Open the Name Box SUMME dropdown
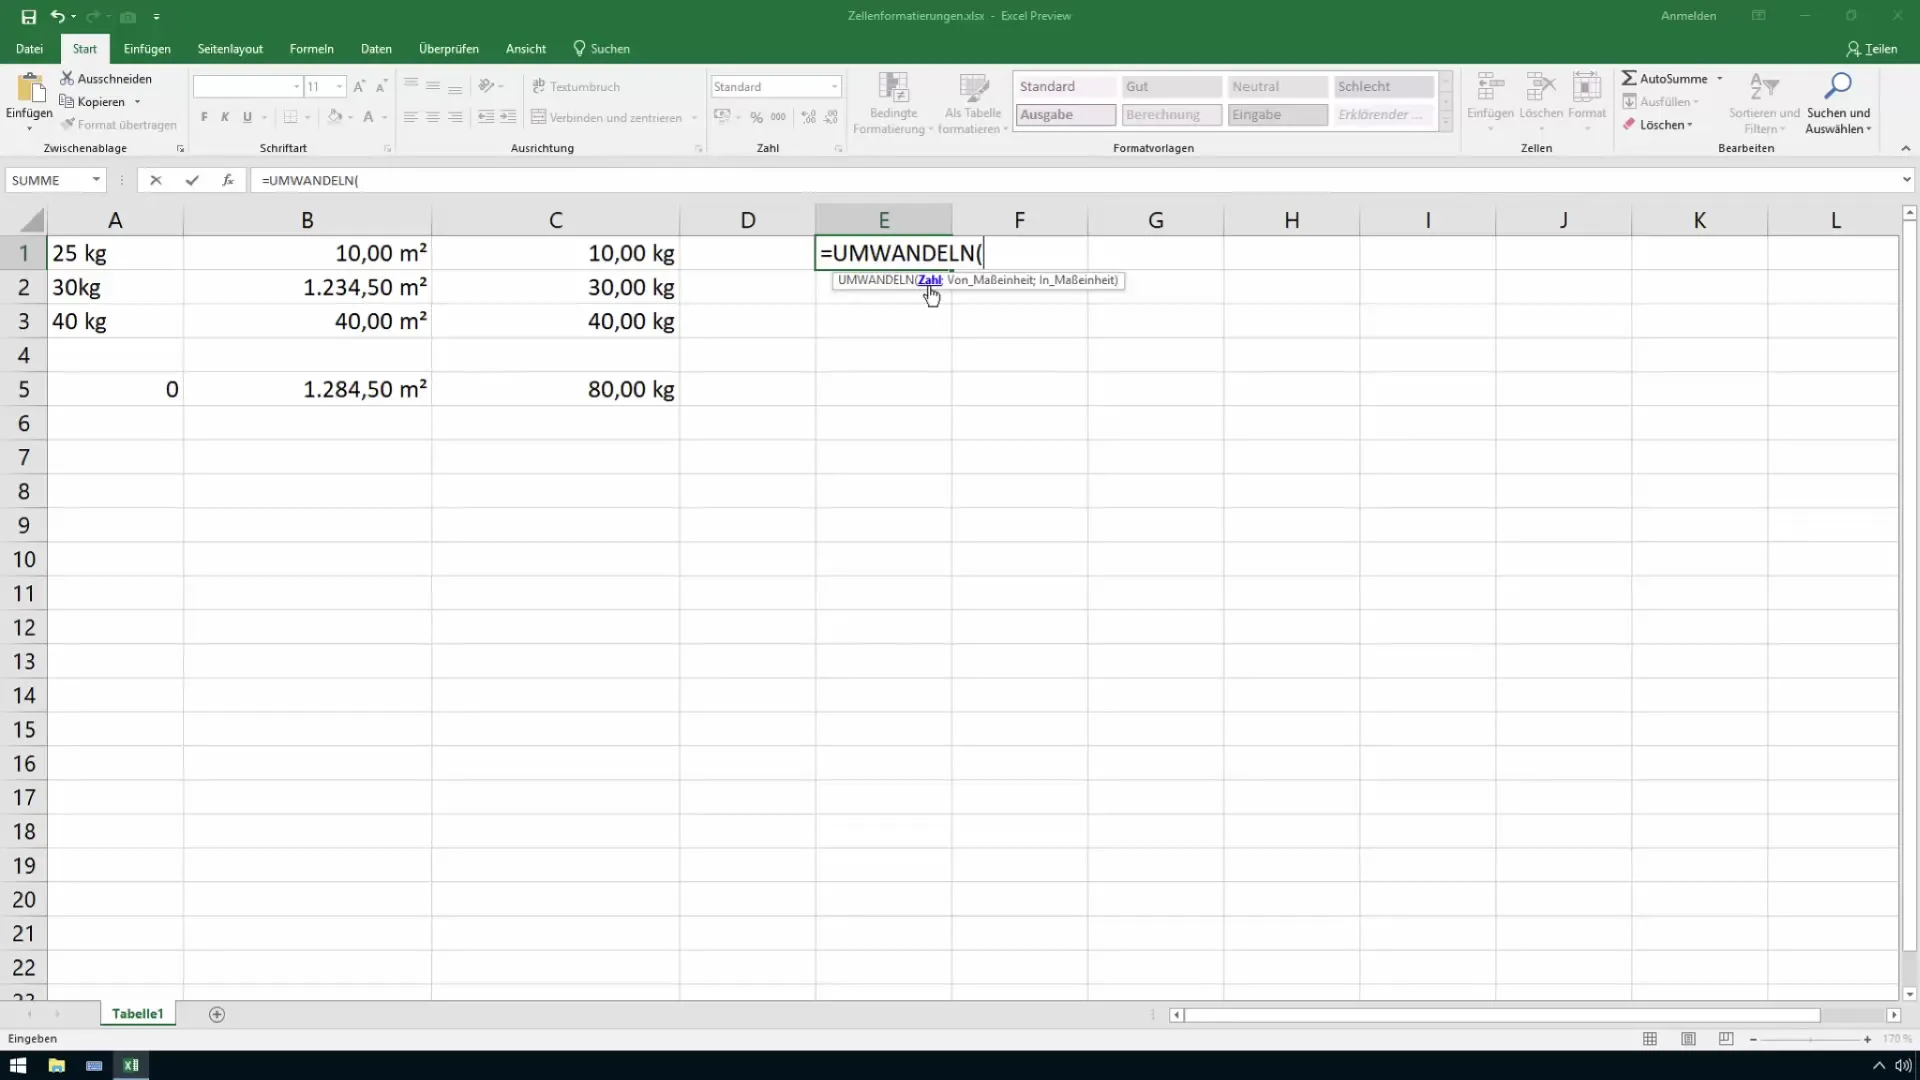The image size is (1920, 1080). 96,180
